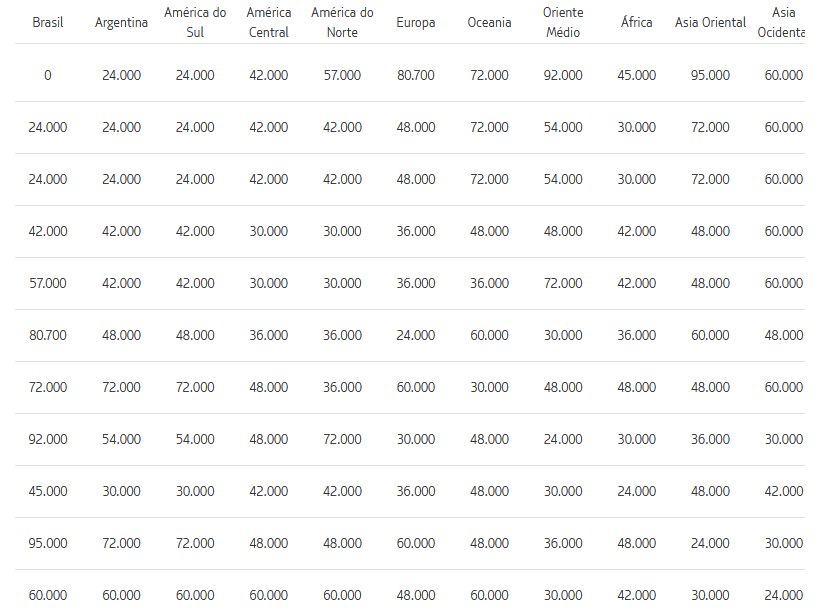Viewport: 820px width, 611px height.
Task: Click the 80.700 cell in Brasil column
Action: coord(48,335)
